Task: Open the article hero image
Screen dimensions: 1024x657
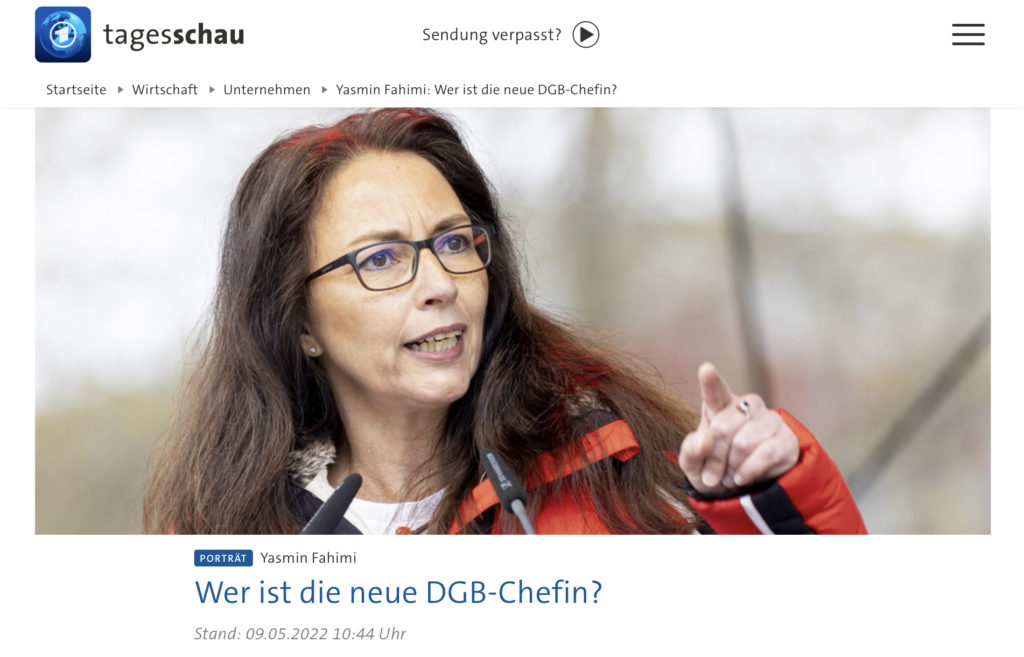Action: point(513,321)
